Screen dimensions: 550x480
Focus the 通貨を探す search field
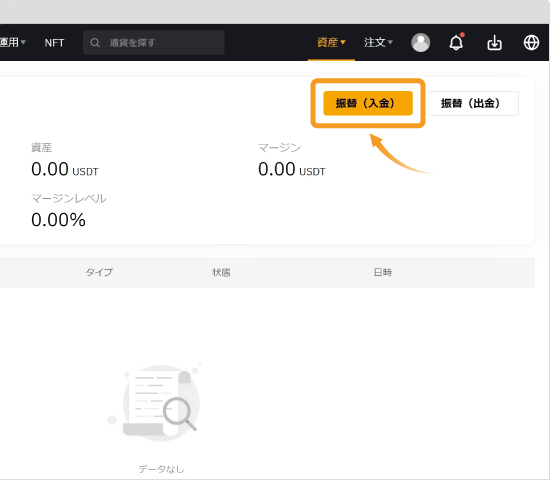(154, 42)
